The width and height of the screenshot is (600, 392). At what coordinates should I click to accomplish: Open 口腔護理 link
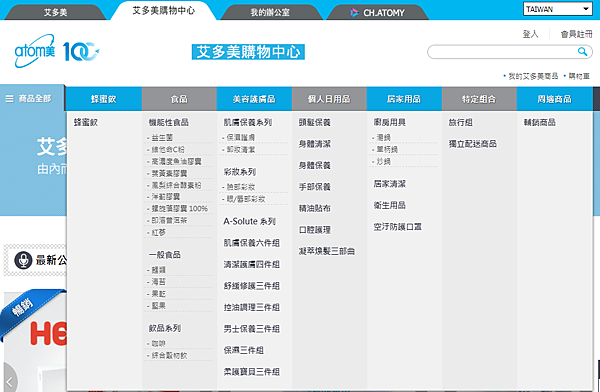(315, 230)
